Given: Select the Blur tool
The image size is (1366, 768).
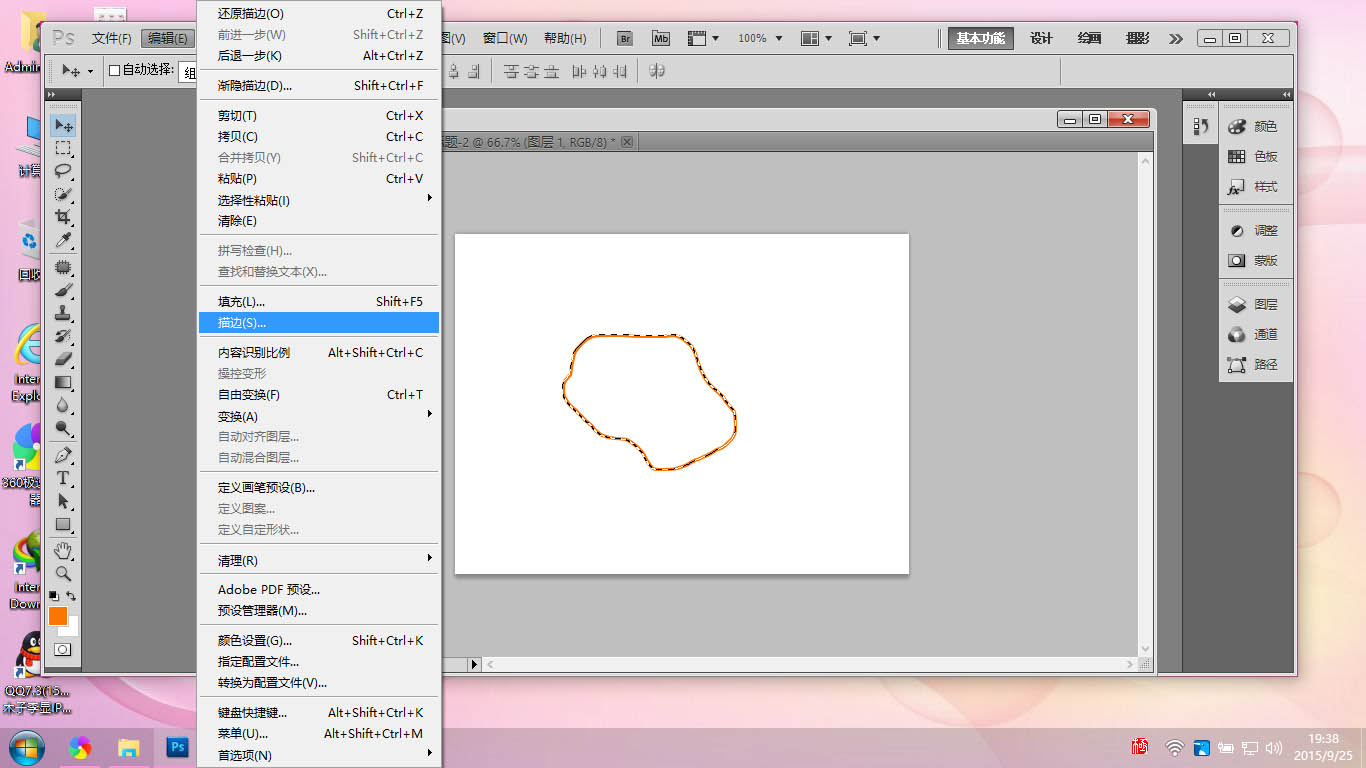Looking at the screenshot, I should [x=63, y=405].
